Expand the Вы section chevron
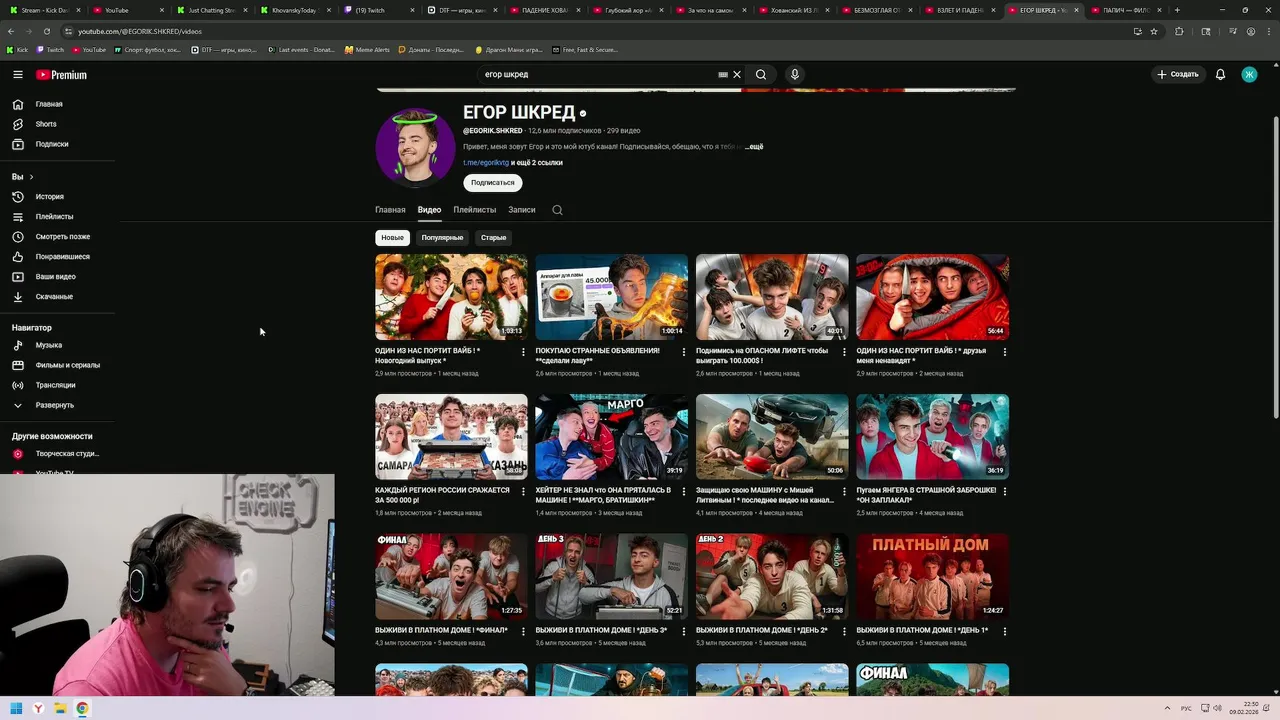 [31, 177]
